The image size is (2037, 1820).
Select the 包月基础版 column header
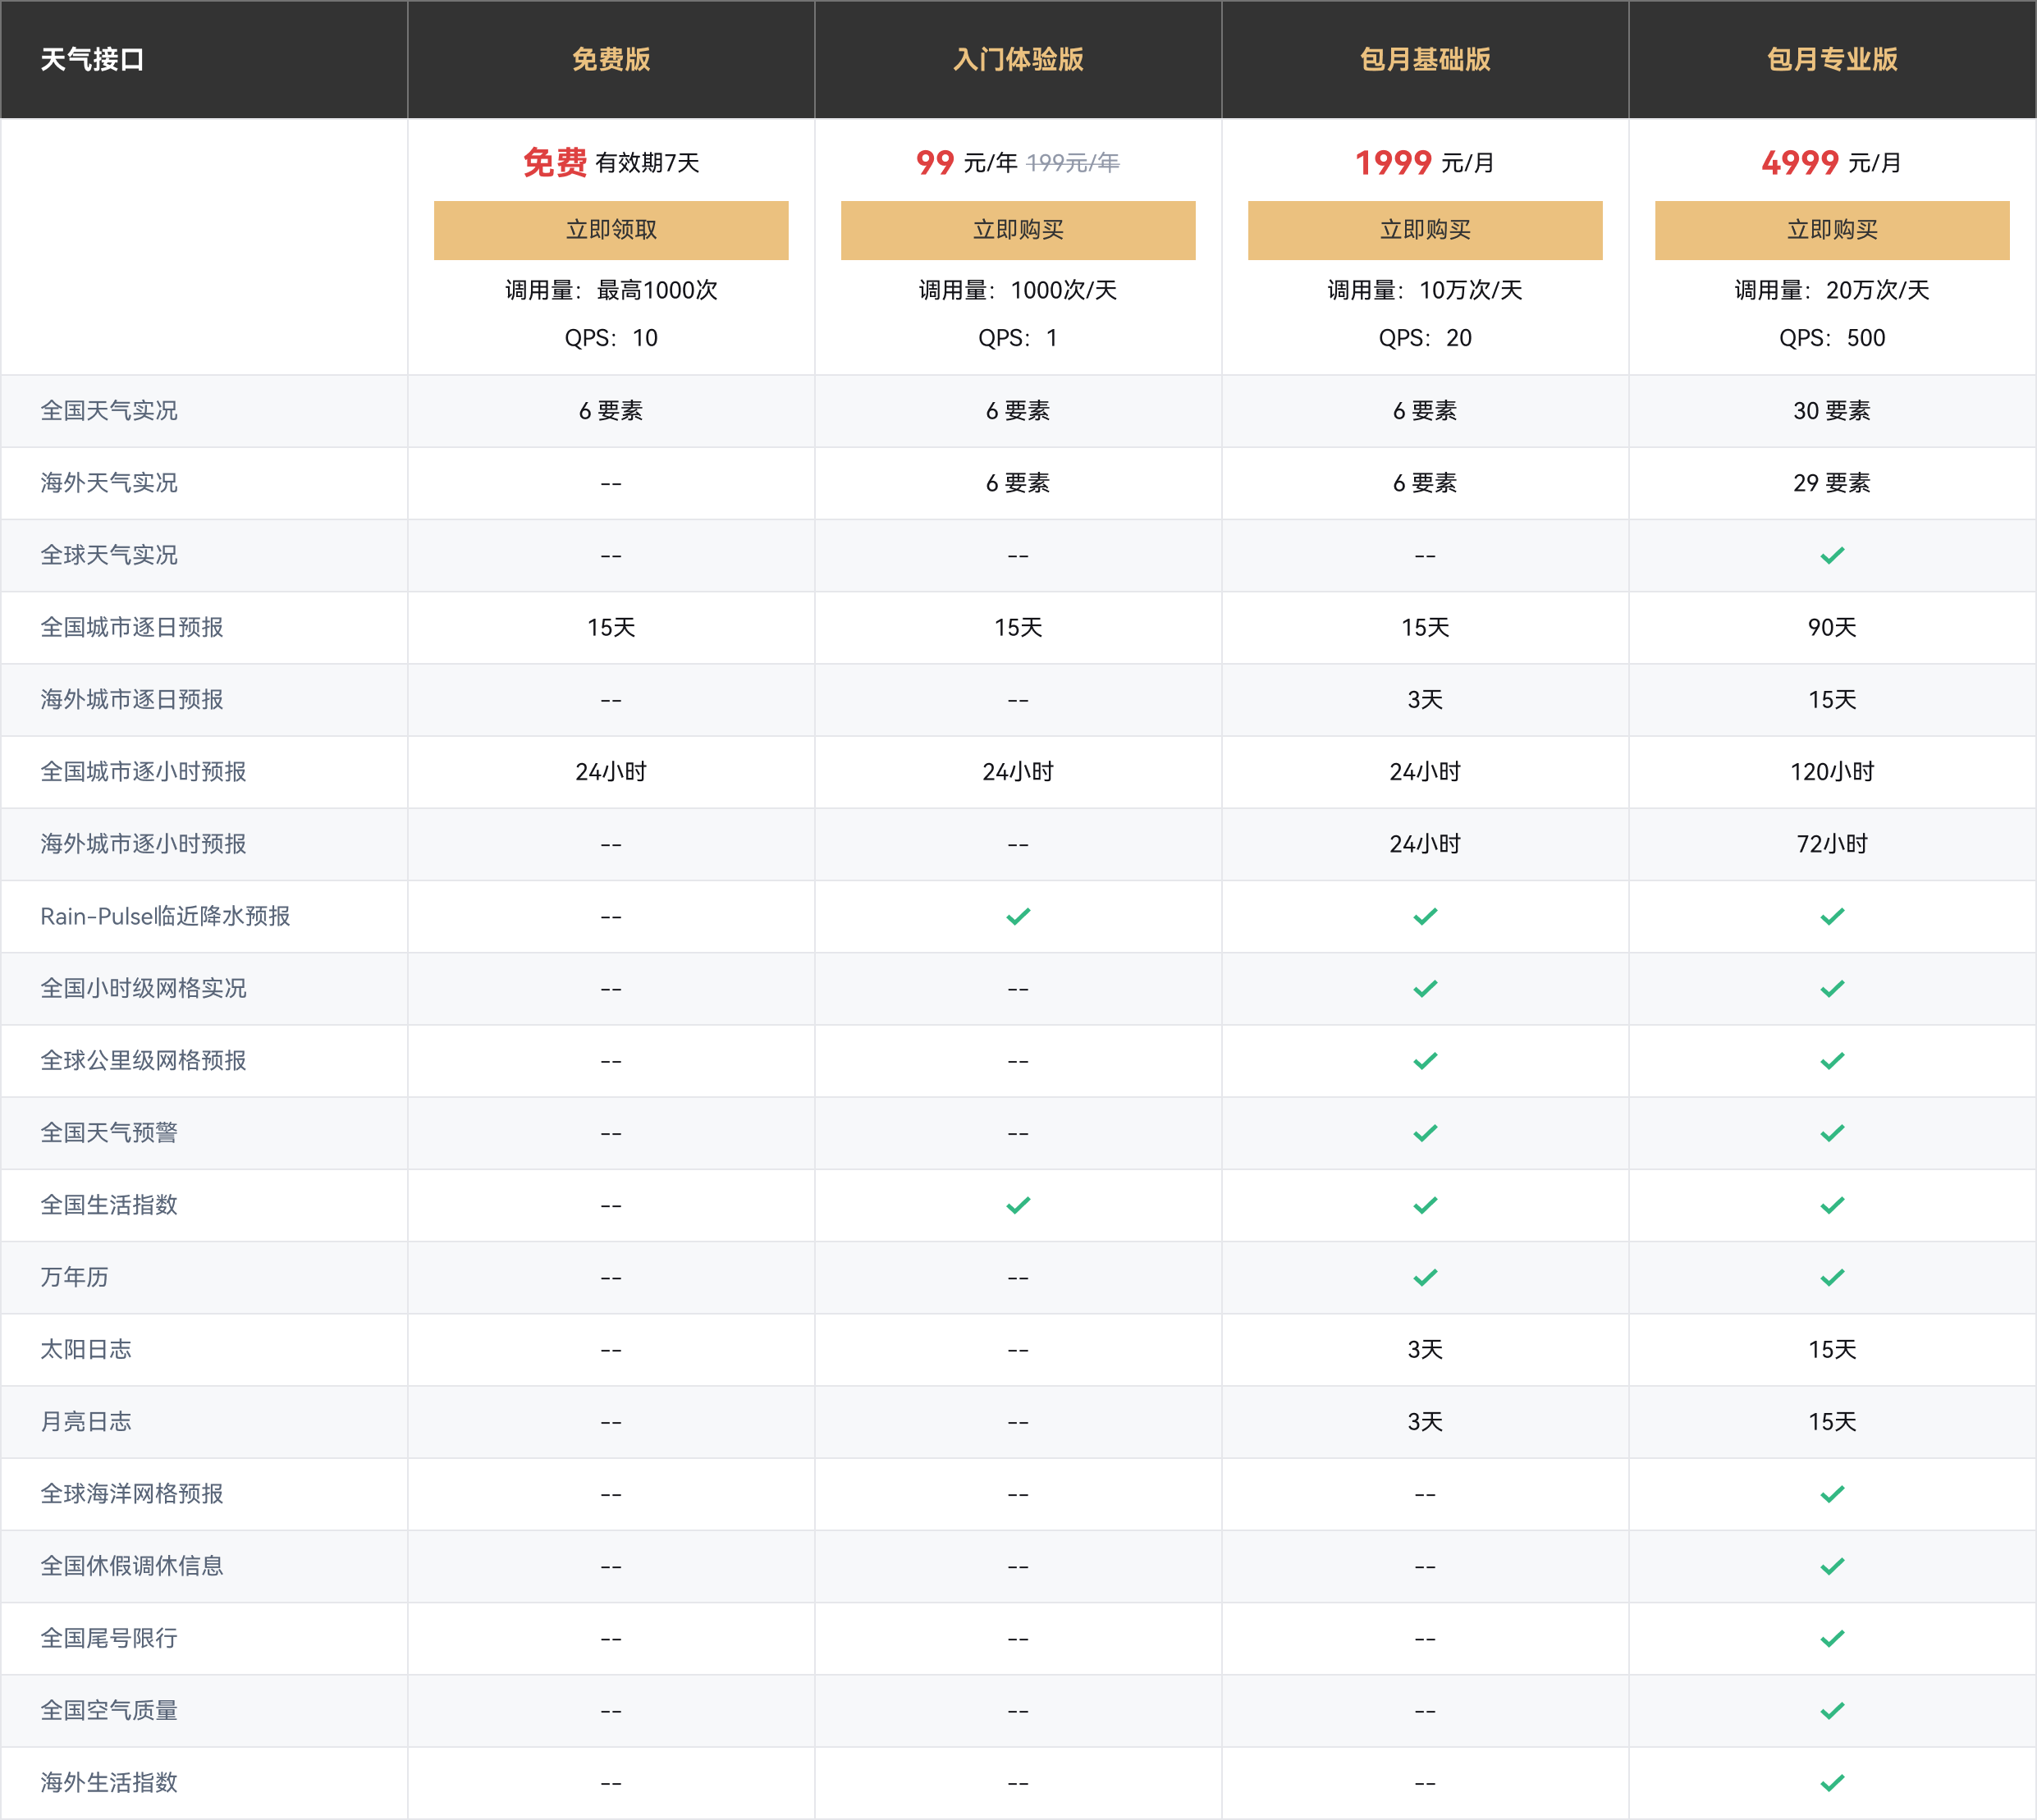pyautogui.click(x=1425, y=59)
